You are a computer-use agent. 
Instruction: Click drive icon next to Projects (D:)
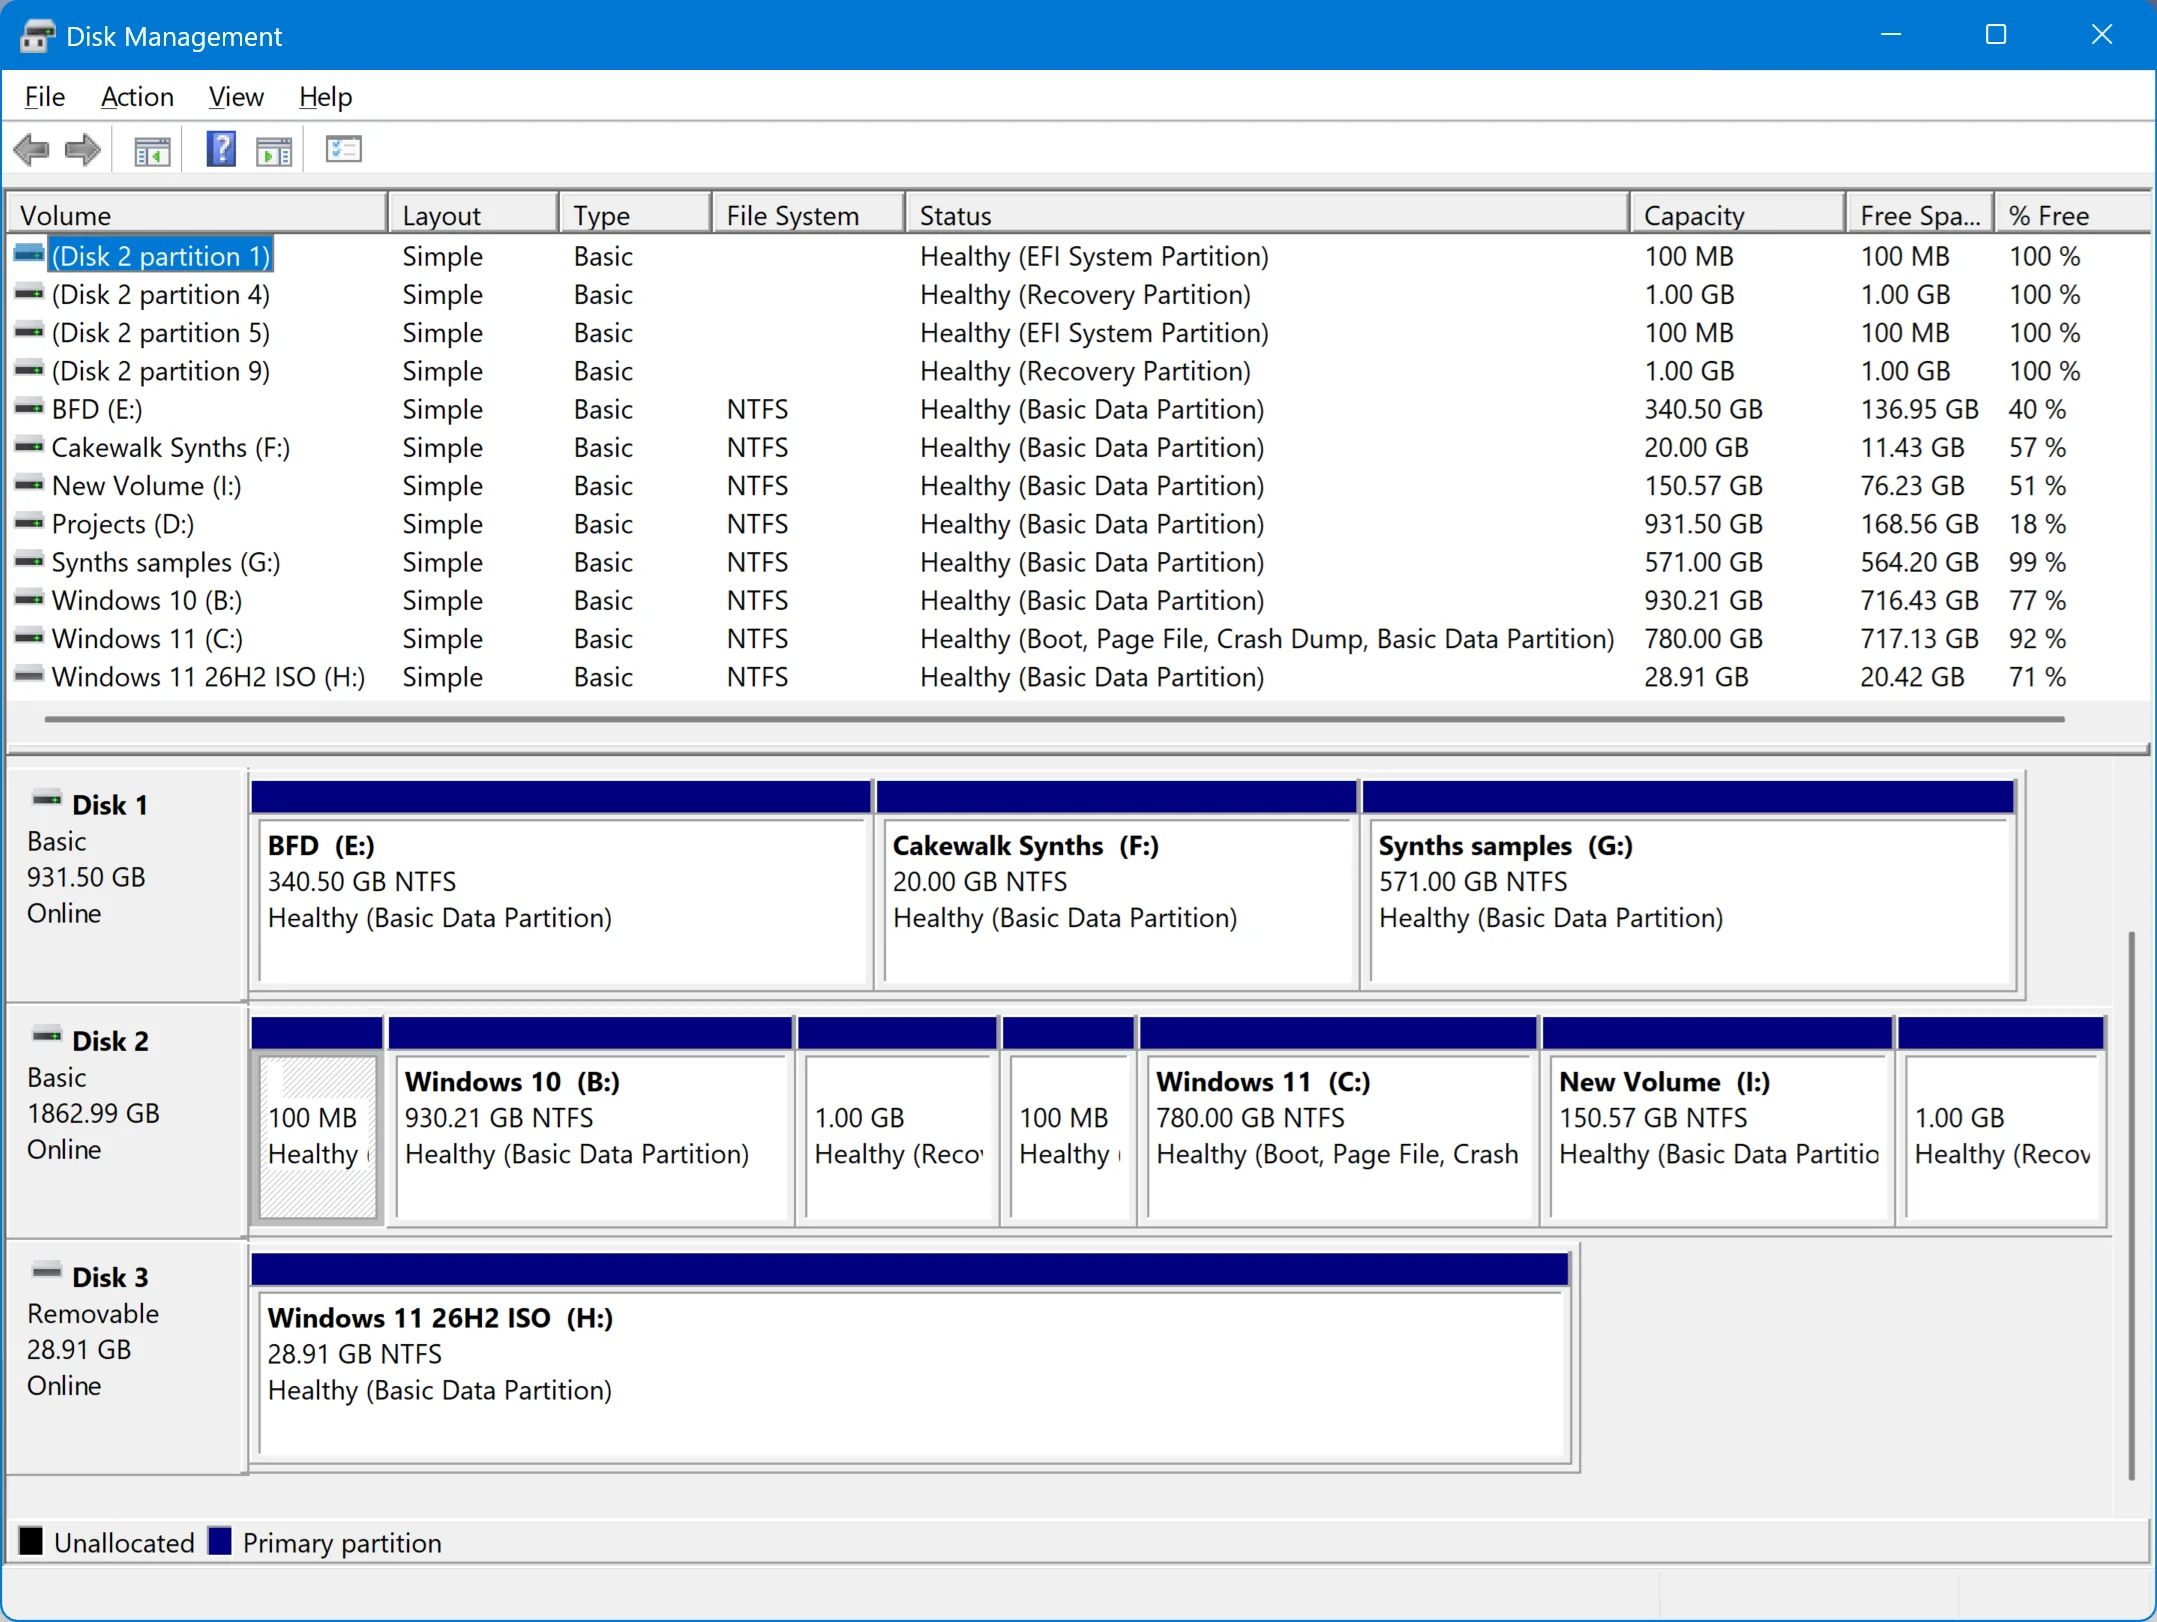[x=29, y=523]
